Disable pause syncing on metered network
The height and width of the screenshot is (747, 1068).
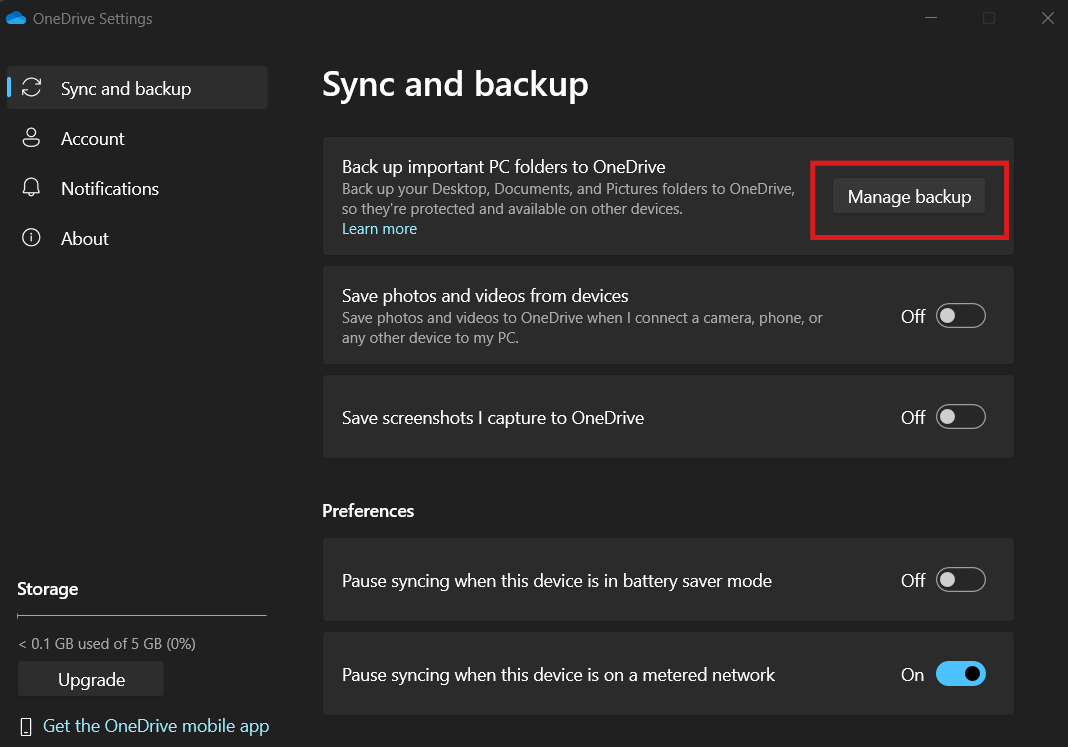[x=960, y=674]
